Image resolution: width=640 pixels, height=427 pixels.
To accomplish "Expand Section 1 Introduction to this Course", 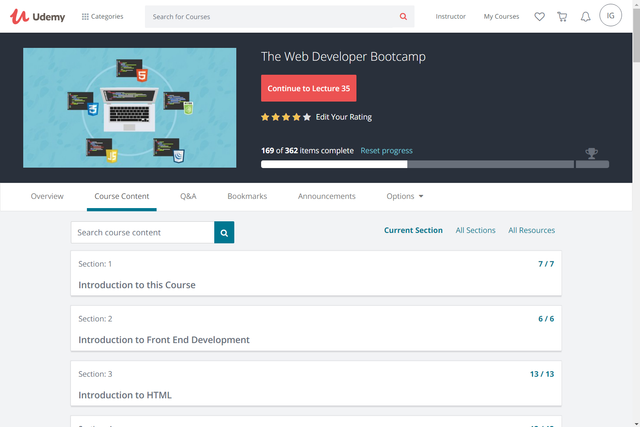I will point(316,274).
